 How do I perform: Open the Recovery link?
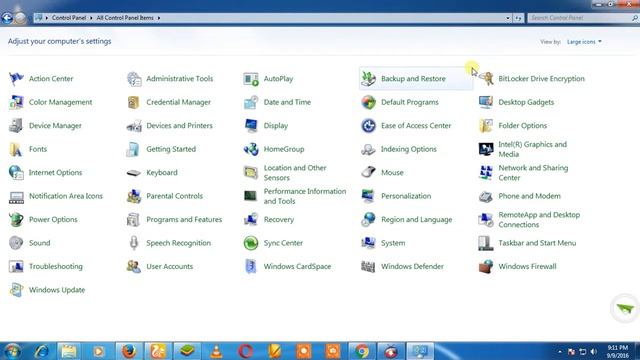click(x=278, y=219)
